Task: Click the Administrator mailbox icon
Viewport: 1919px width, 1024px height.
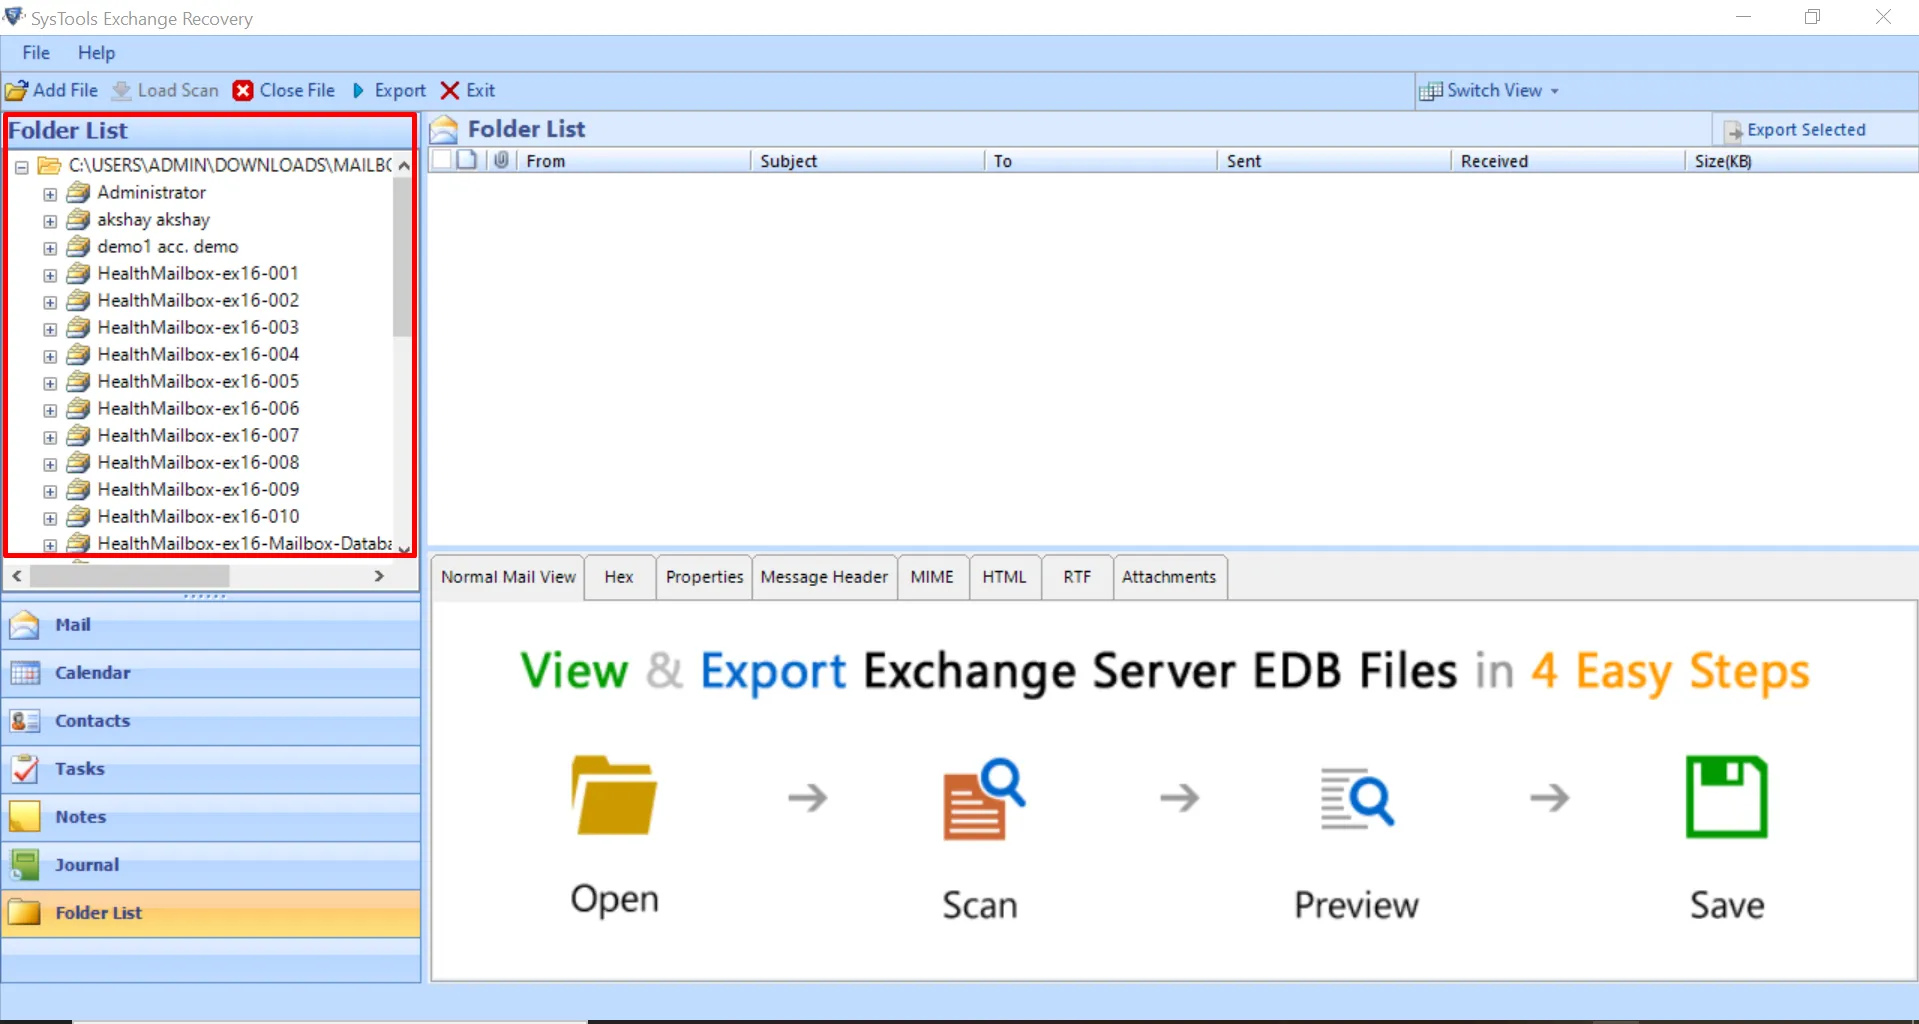Action: pyautogui.click(x=78, y=193)
